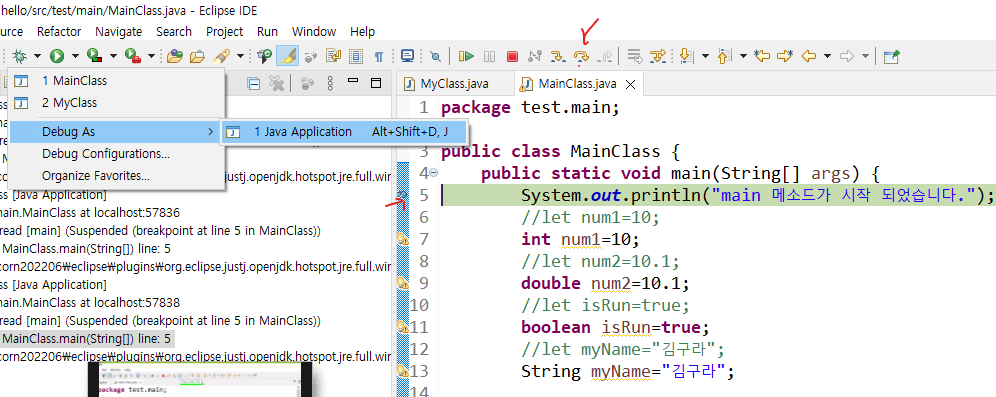996x397 pixels.
Task: Open the Navigate menu
Action: pyautogui.click(x=119, y=31)
